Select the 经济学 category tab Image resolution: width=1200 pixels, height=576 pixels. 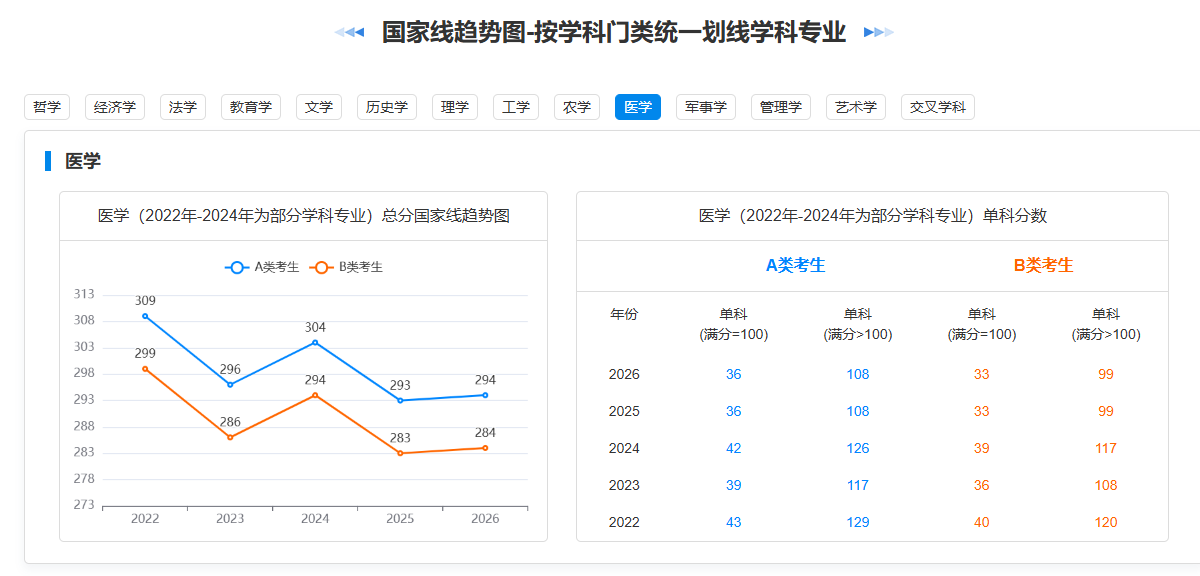click(x=115, y=107)
